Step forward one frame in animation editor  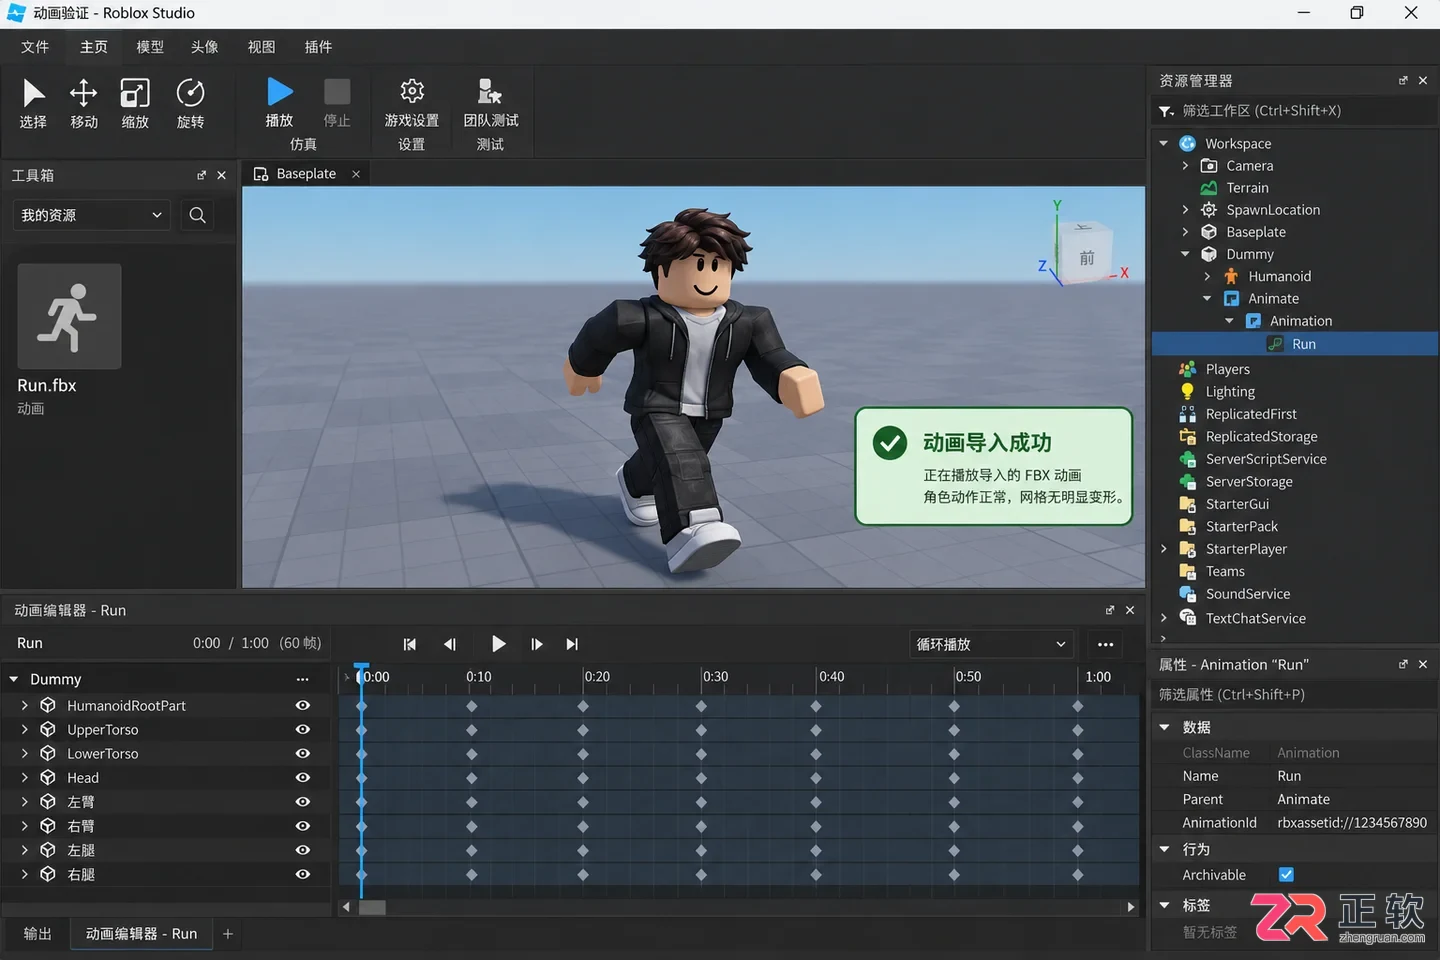[x=536, y=644]
